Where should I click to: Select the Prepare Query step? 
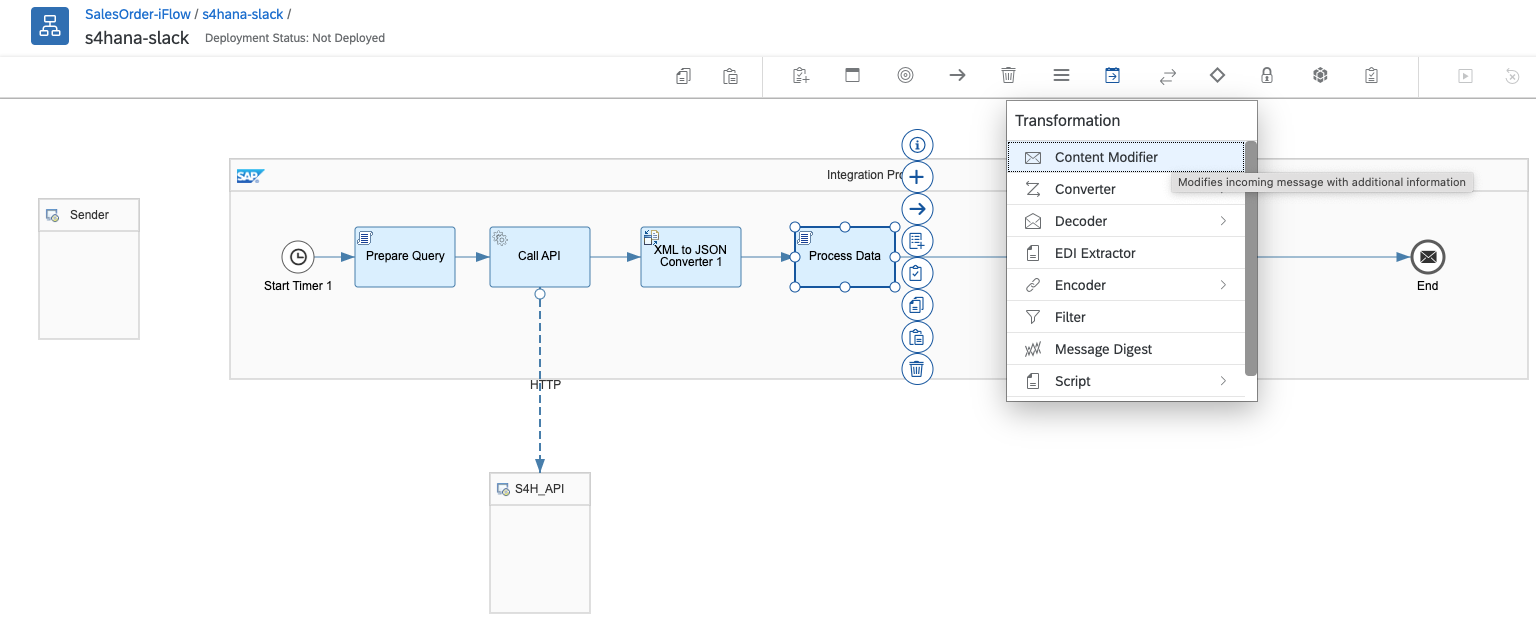click(405, 256)
